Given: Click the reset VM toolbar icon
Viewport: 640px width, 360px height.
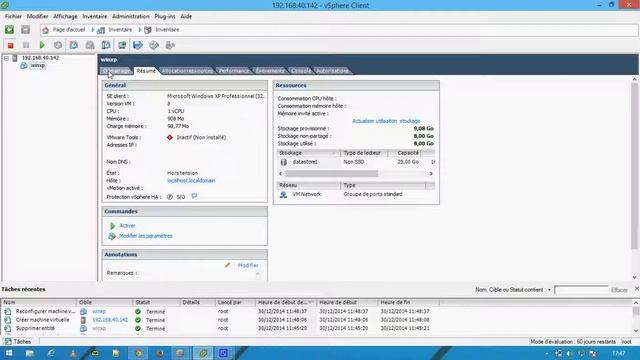Looking at the screenshot, I should pyautogui.click(x=58, y=45).
